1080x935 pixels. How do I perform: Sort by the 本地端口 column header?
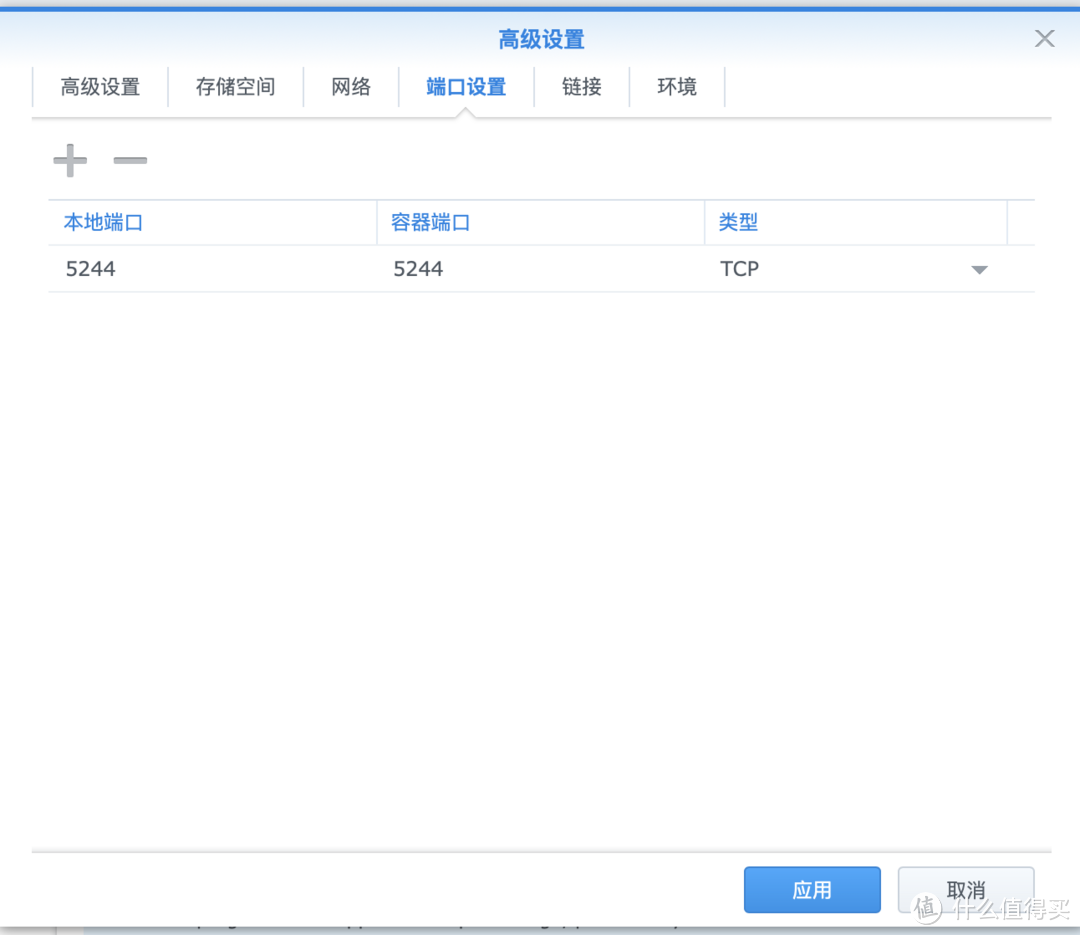click(103, 222)
